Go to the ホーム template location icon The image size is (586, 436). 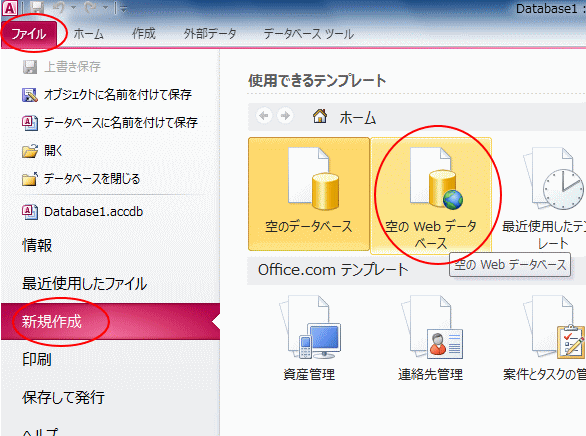click(x=320, y=116)
